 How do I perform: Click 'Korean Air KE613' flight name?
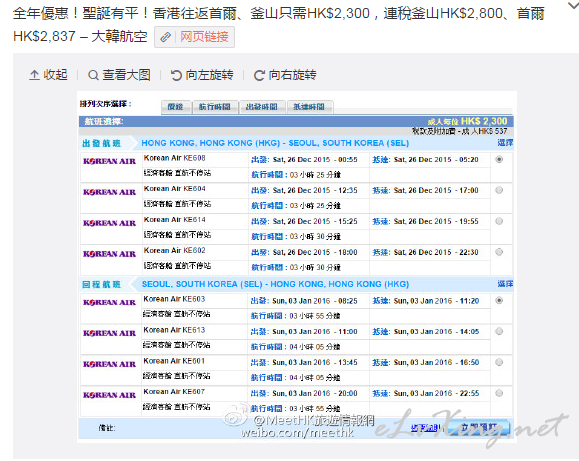tap(174, 330)
